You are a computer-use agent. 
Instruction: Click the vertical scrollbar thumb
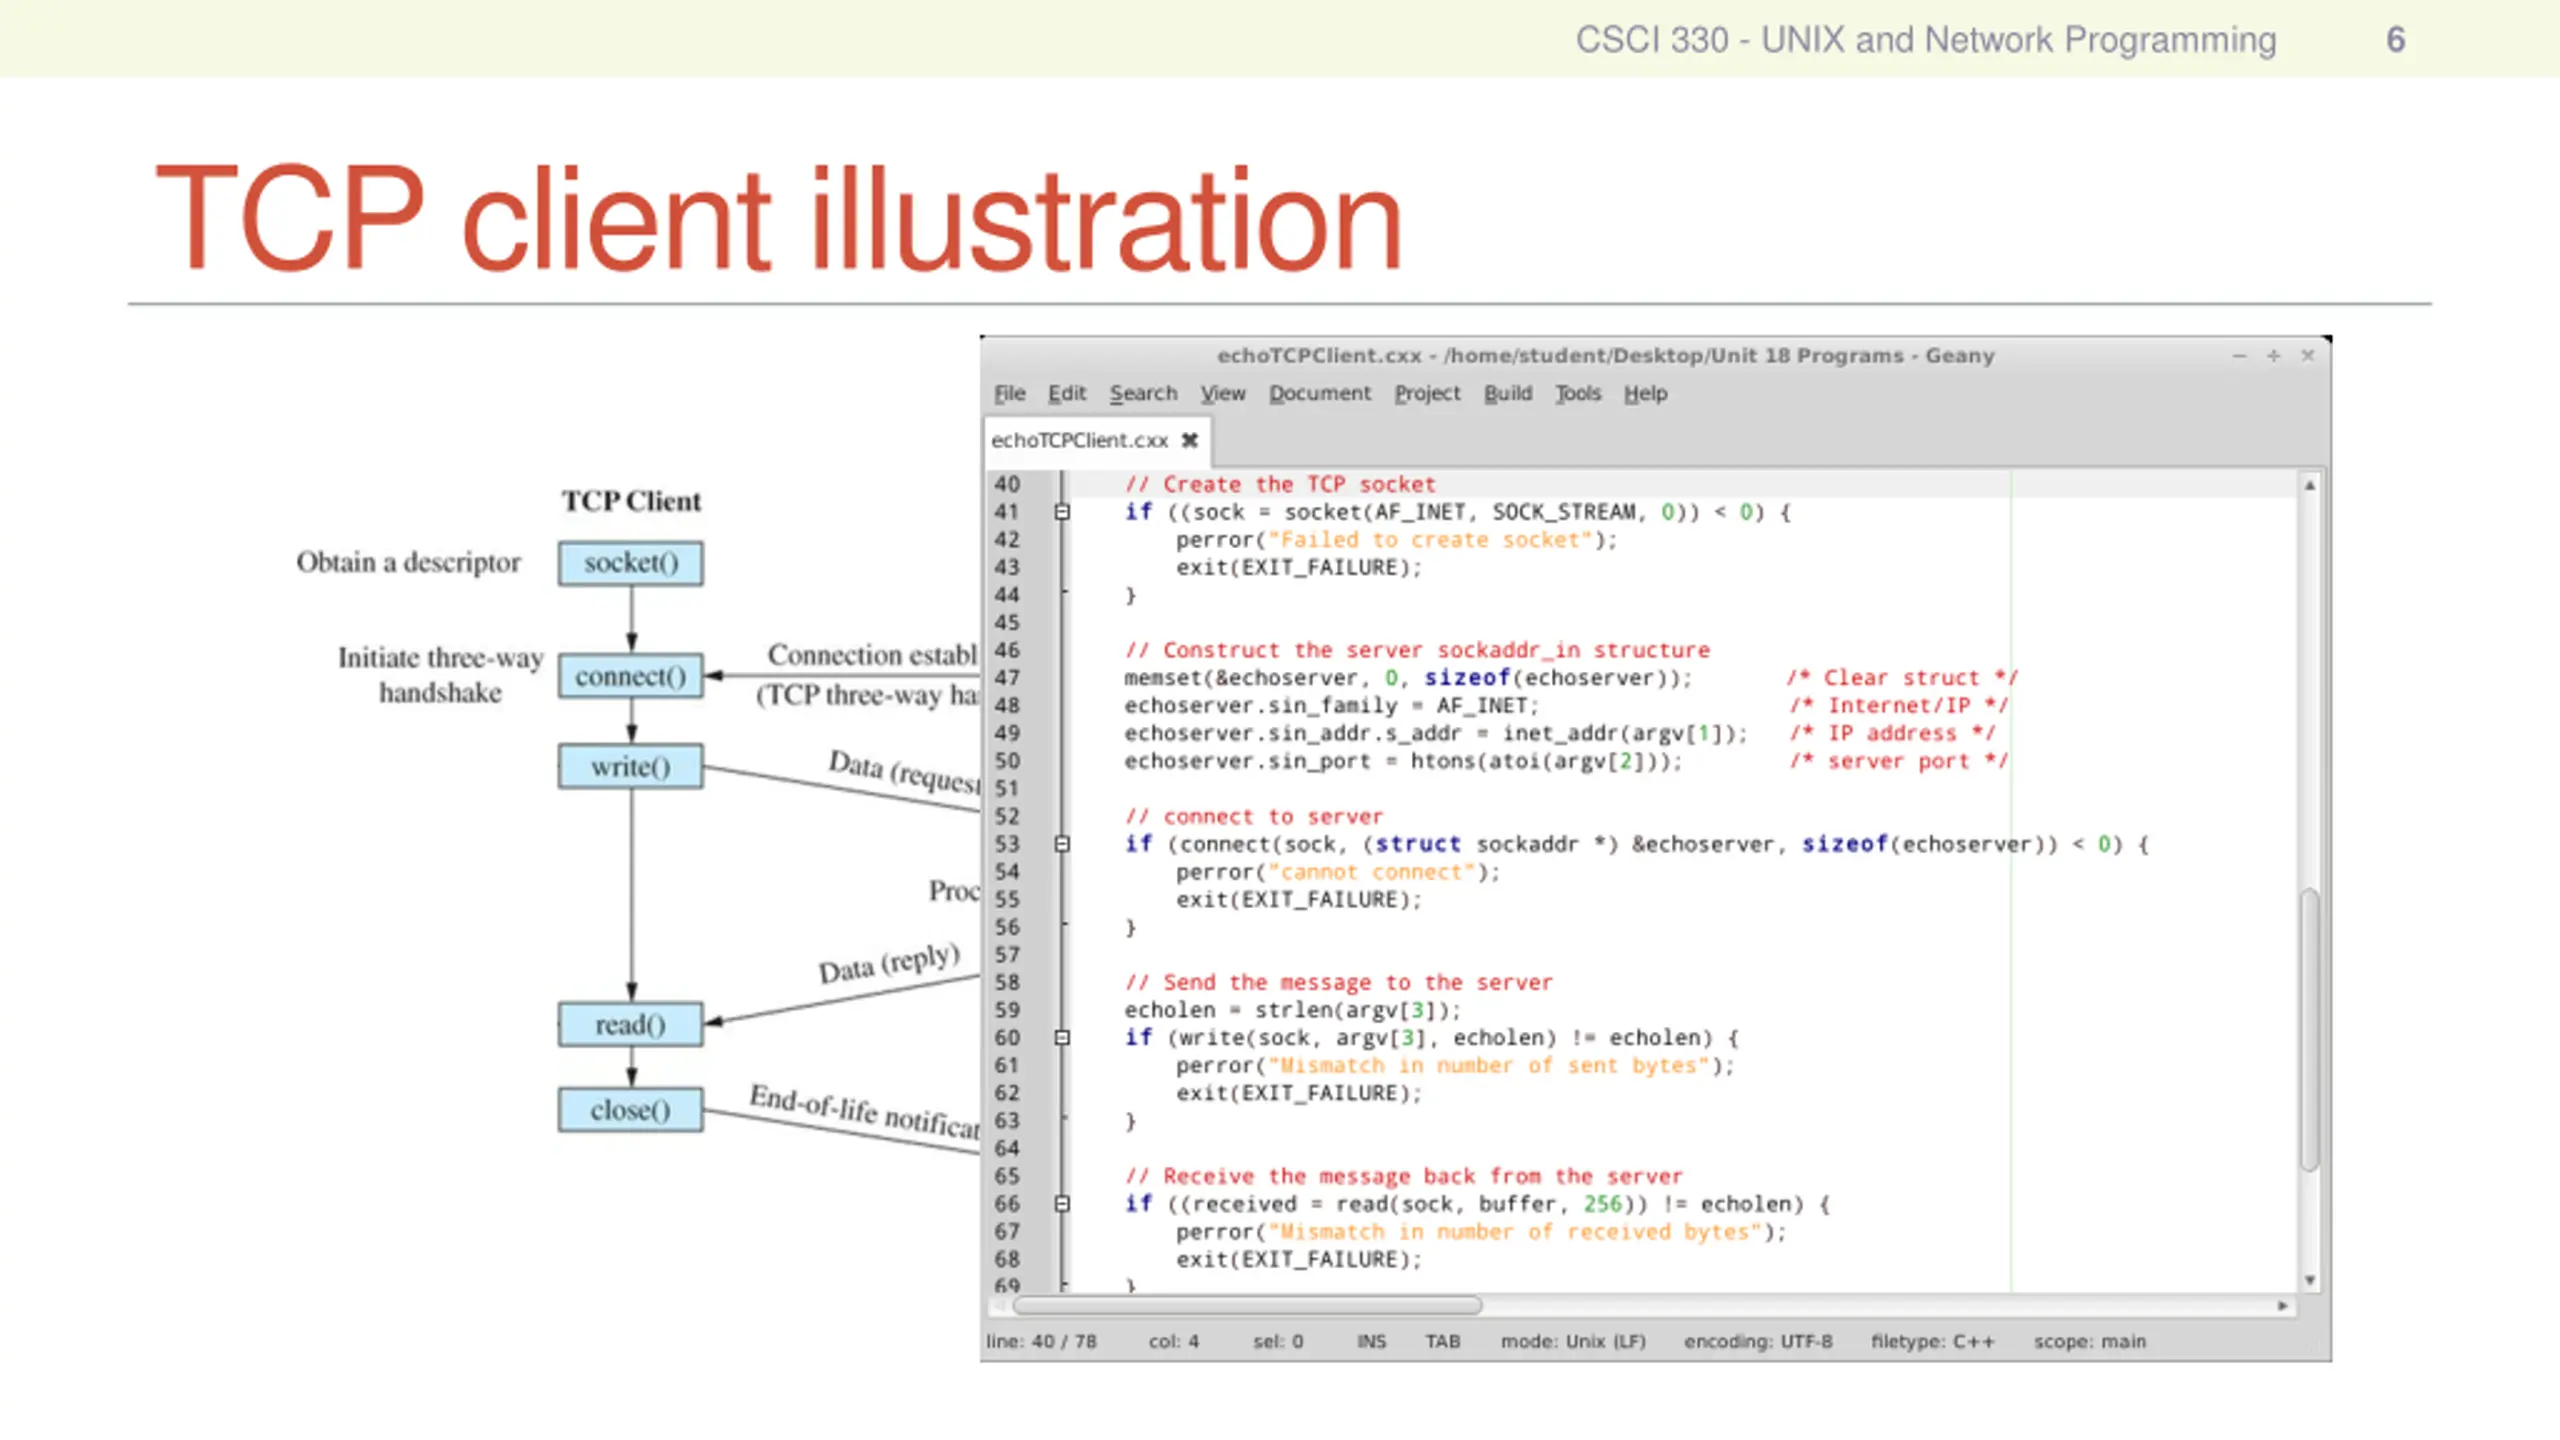(2309, 1030)
